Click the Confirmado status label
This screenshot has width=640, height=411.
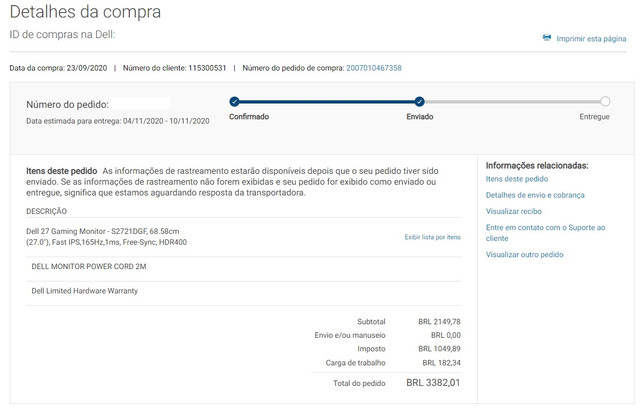249,117
